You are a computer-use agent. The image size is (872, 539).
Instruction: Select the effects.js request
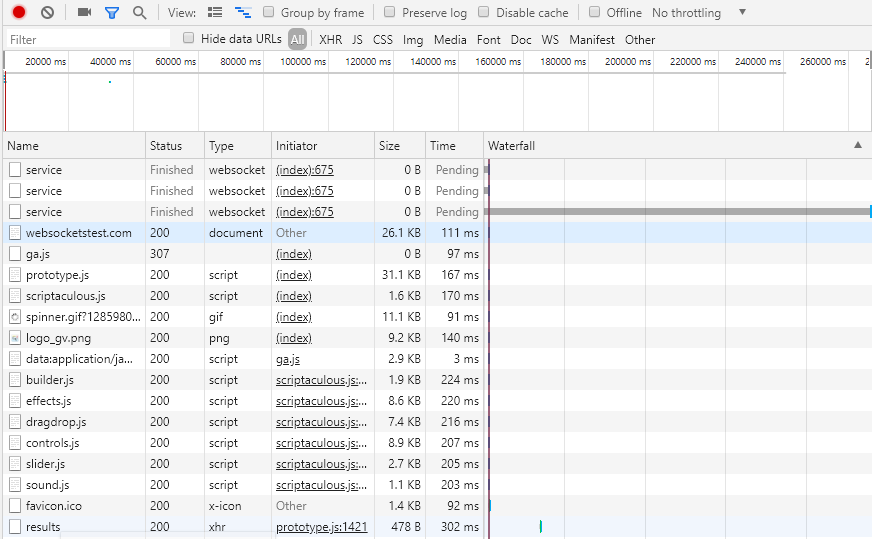(437, 401)
